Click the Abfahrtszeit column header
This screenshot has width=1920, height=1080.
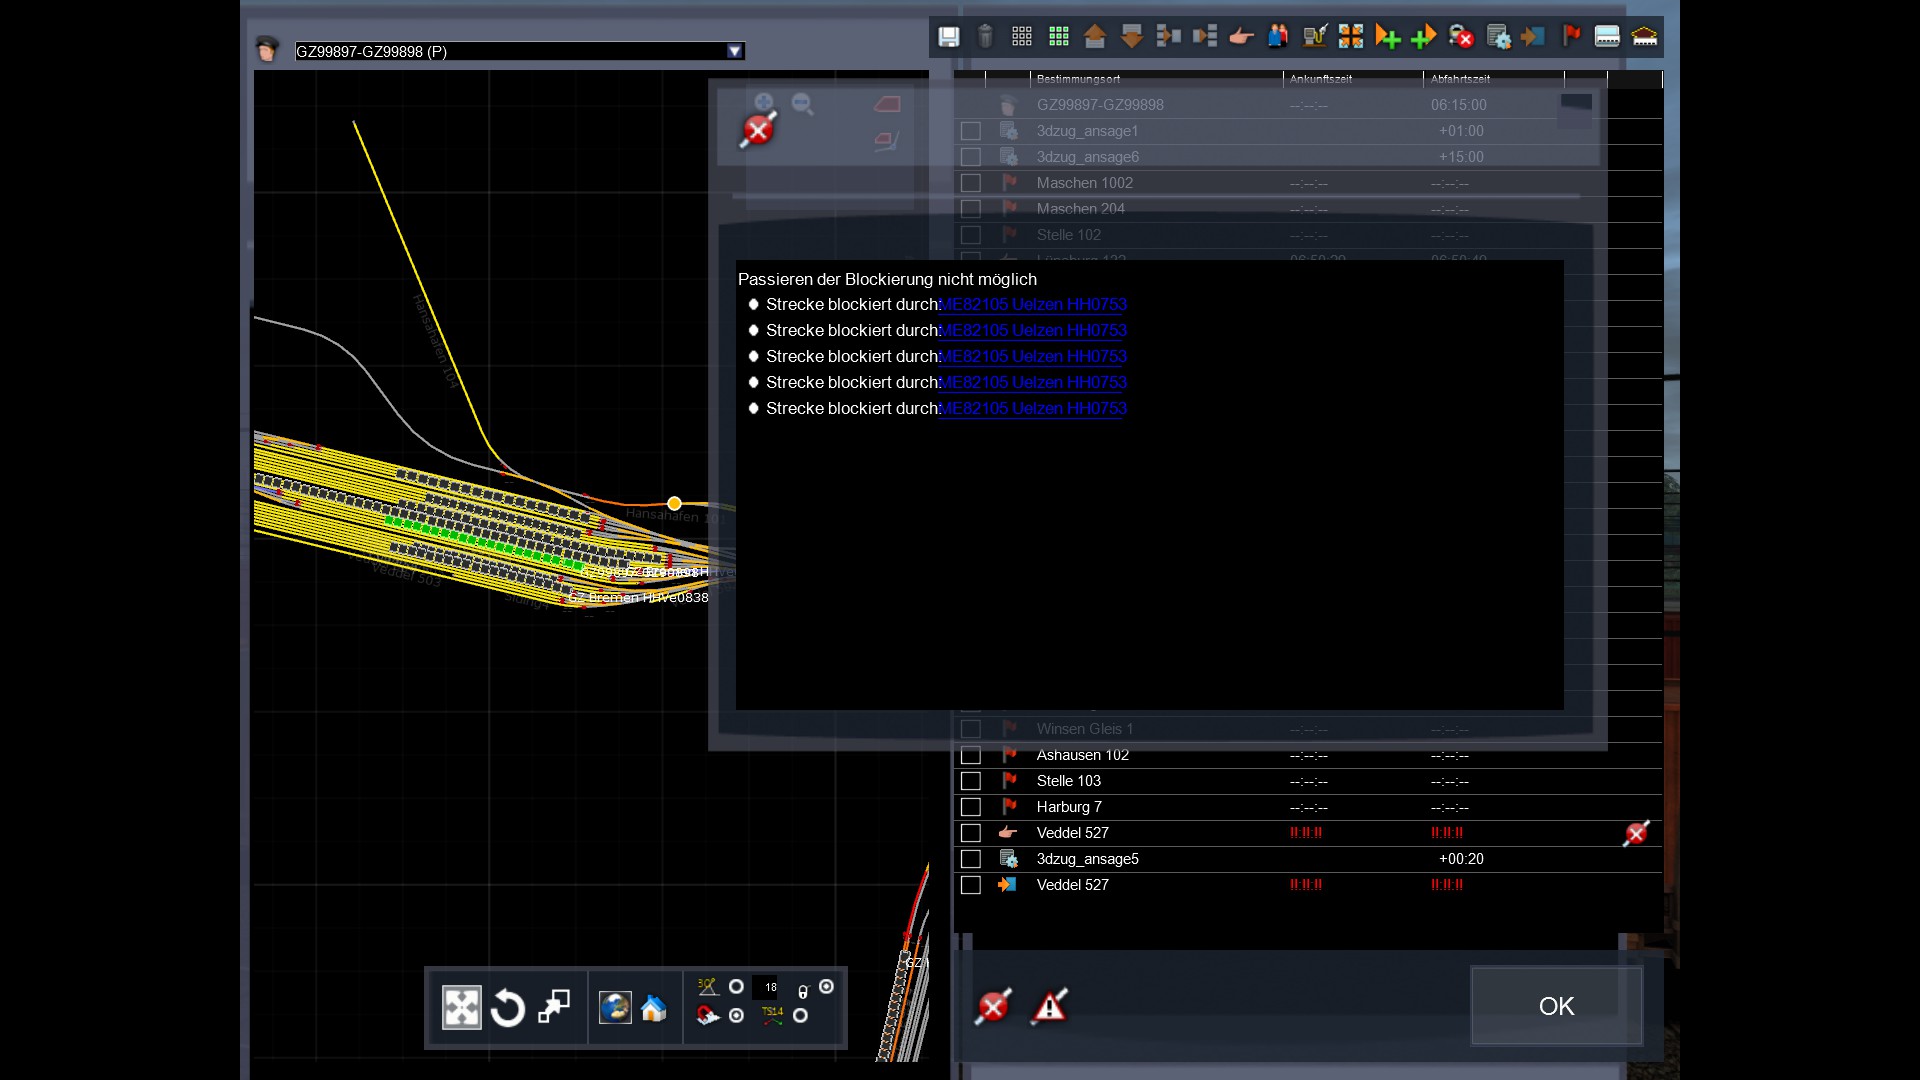point(1460,79)
